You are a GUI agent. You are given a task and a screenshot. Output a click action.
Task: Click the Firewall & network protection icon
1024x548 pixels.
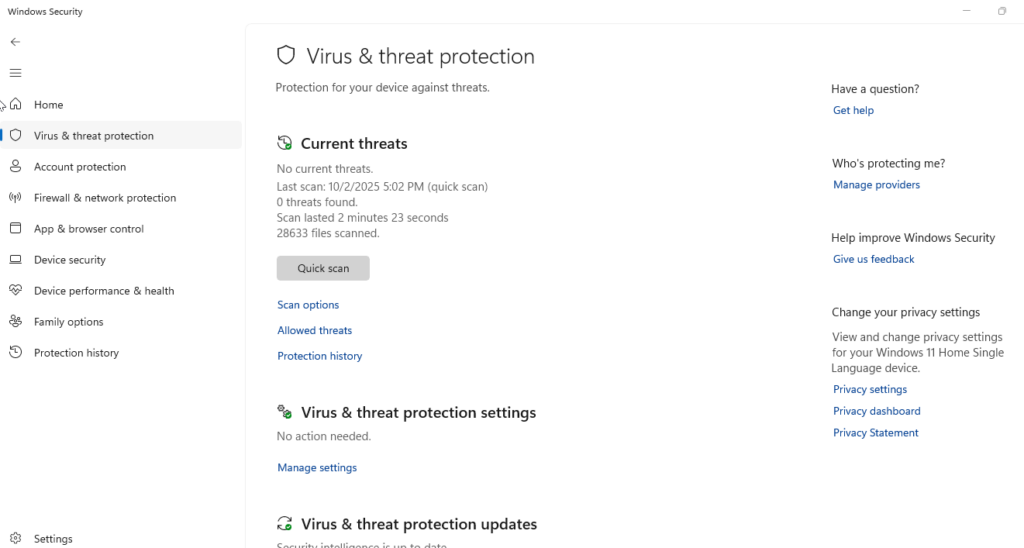point(16,198)
